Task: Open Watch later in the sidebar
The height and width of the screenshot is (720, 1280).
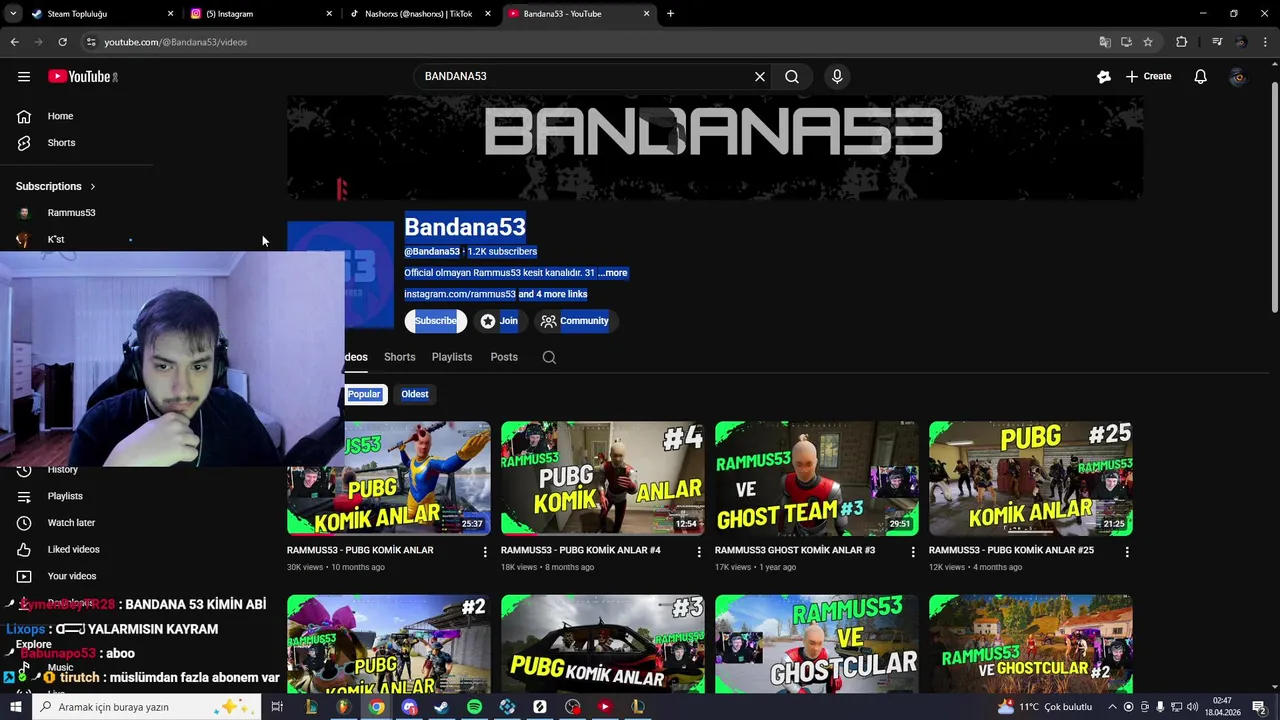Action: click(71, 523)
